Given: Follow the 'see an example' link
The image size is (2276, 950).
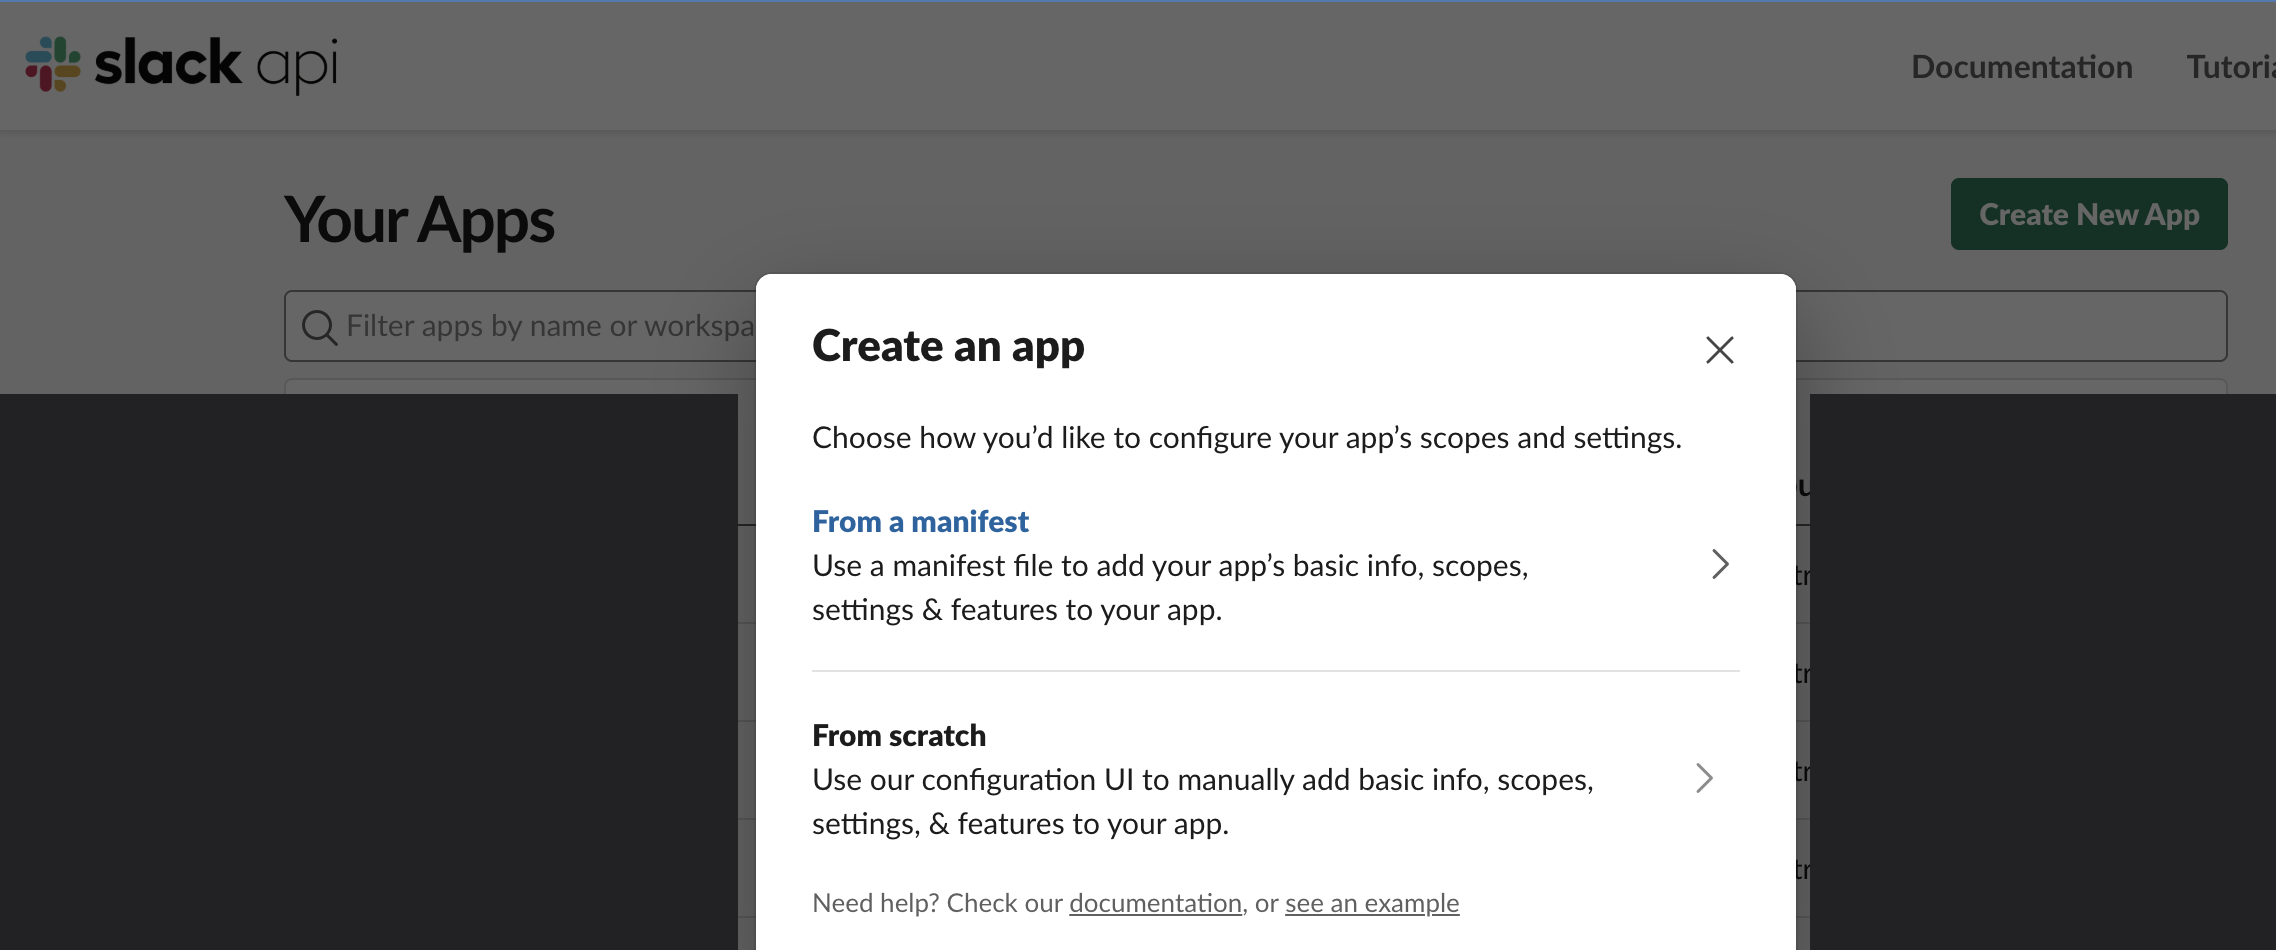Looking at the screenshot, I should (1371, 903).
